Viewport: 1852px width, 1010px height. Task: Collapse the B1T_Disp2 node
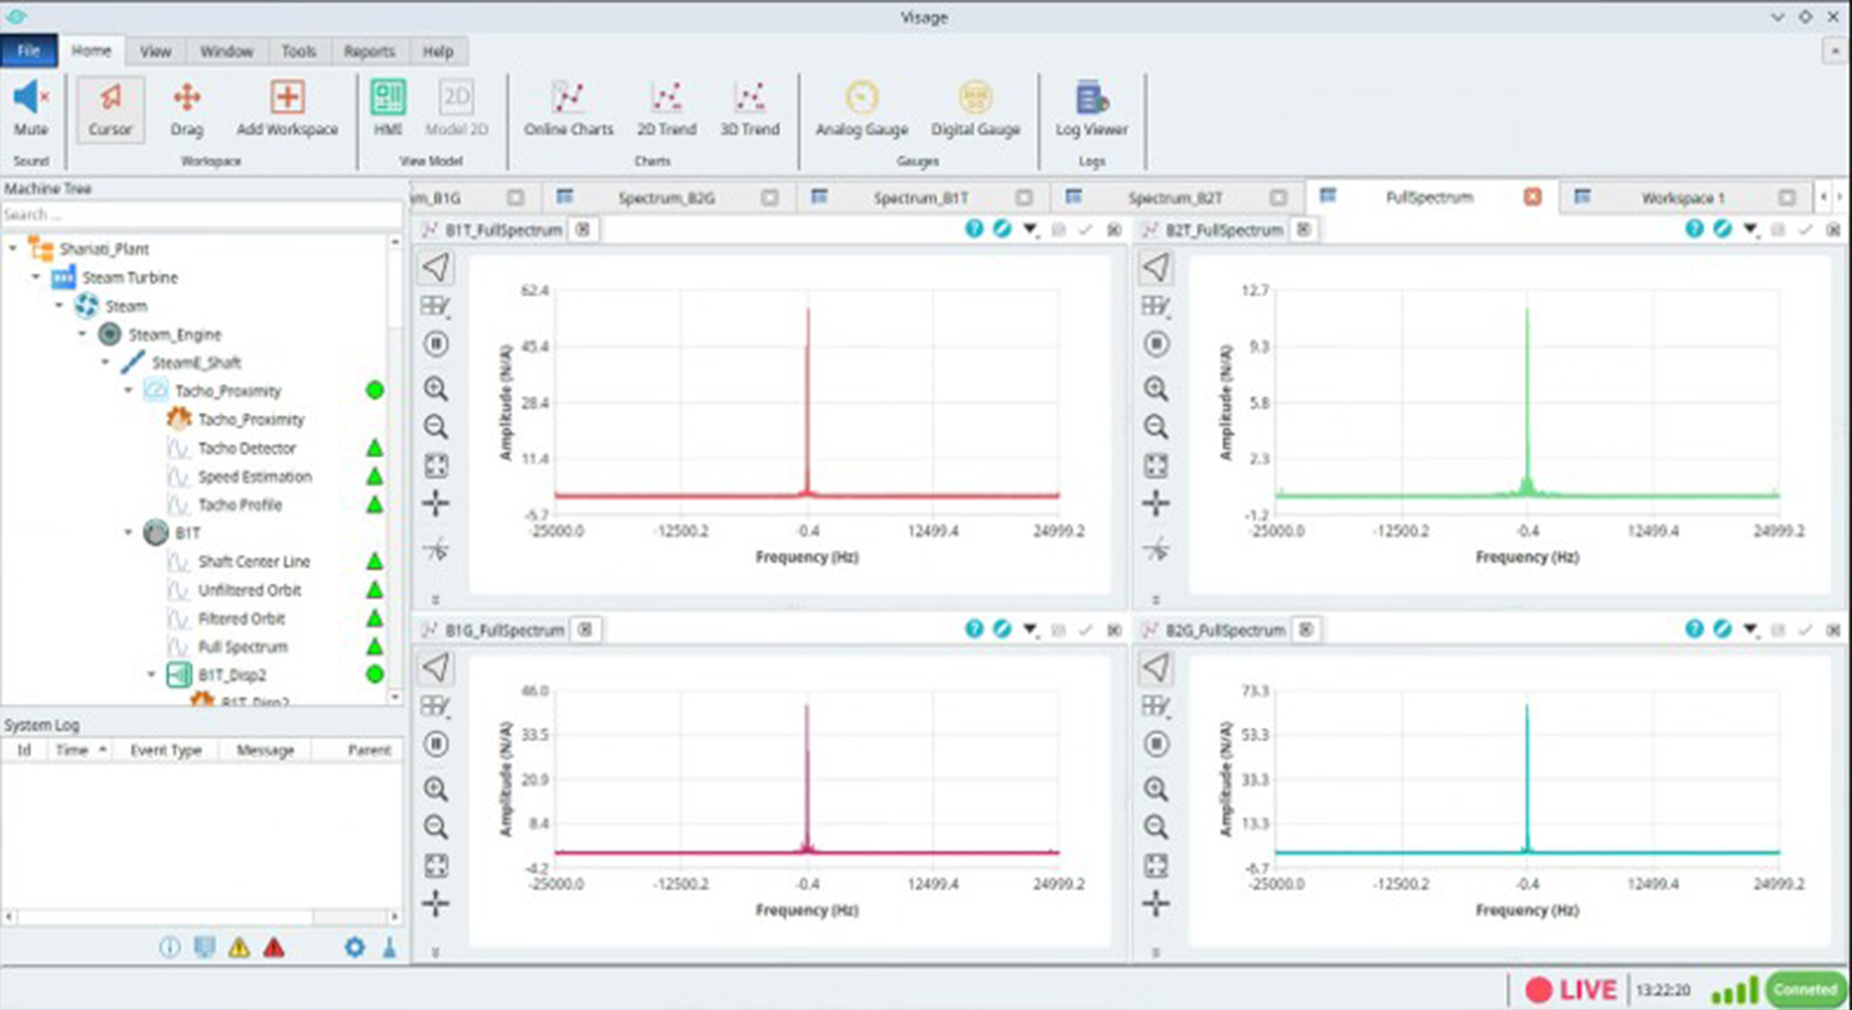(151, 675)
